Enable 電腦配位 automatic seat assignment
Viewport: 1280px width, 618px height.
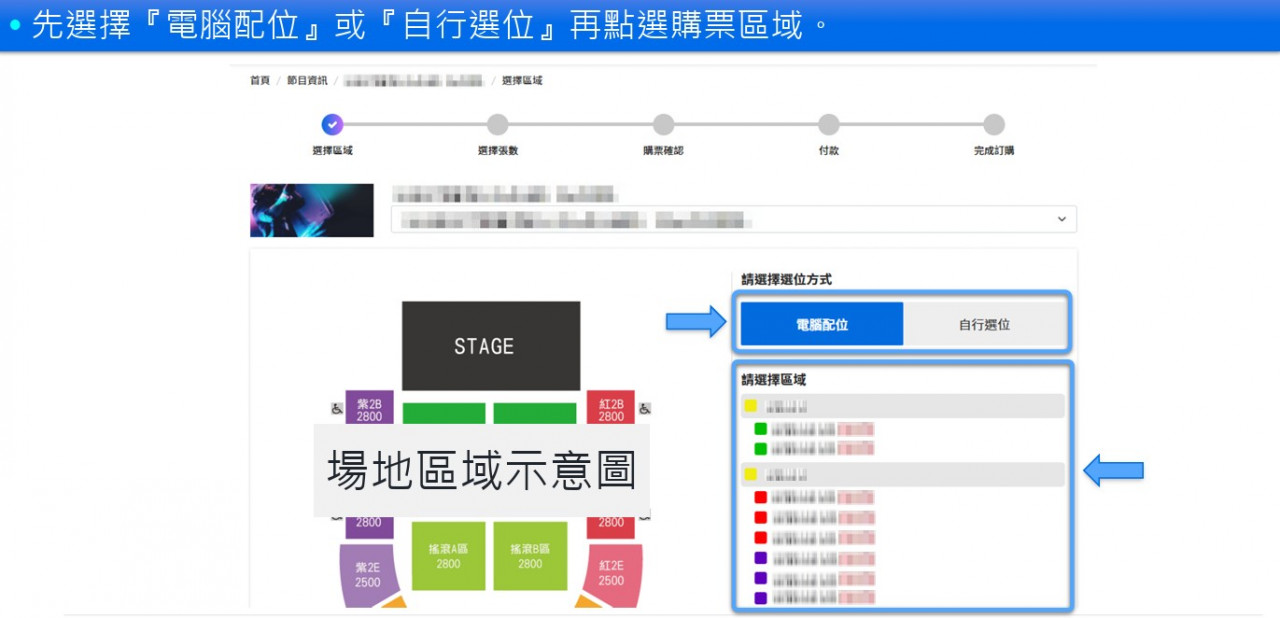point(820,323)
